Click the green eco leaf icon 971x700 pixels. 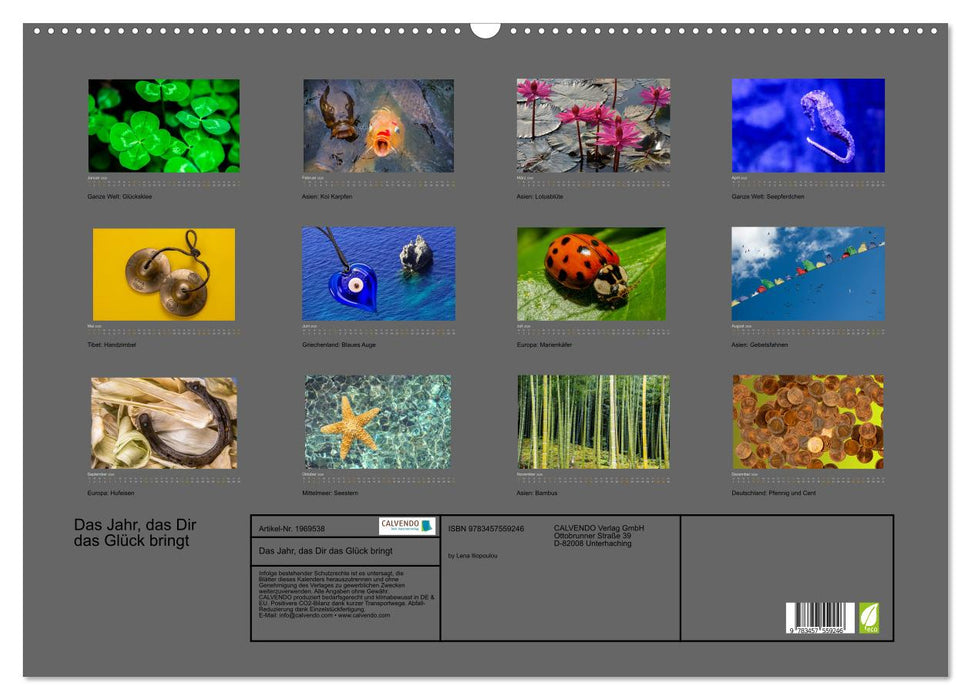(x=869, y=616)
